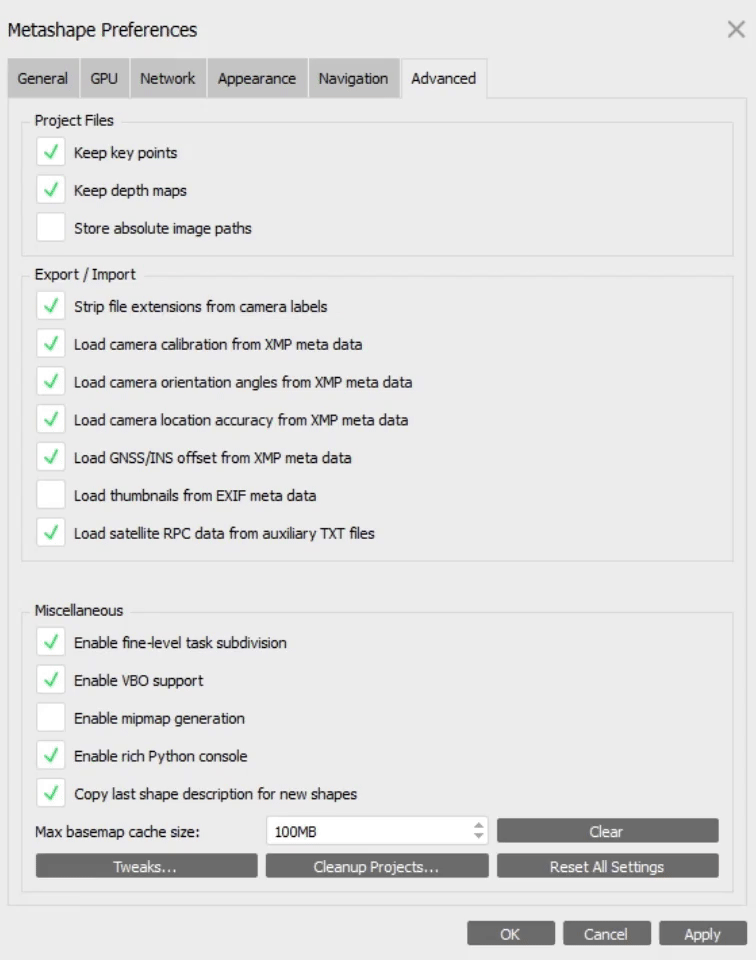Screen dimensions: 756x960
Task: Decrease Max basemap cache size with down arrow
Action: (x=479, y=837)
